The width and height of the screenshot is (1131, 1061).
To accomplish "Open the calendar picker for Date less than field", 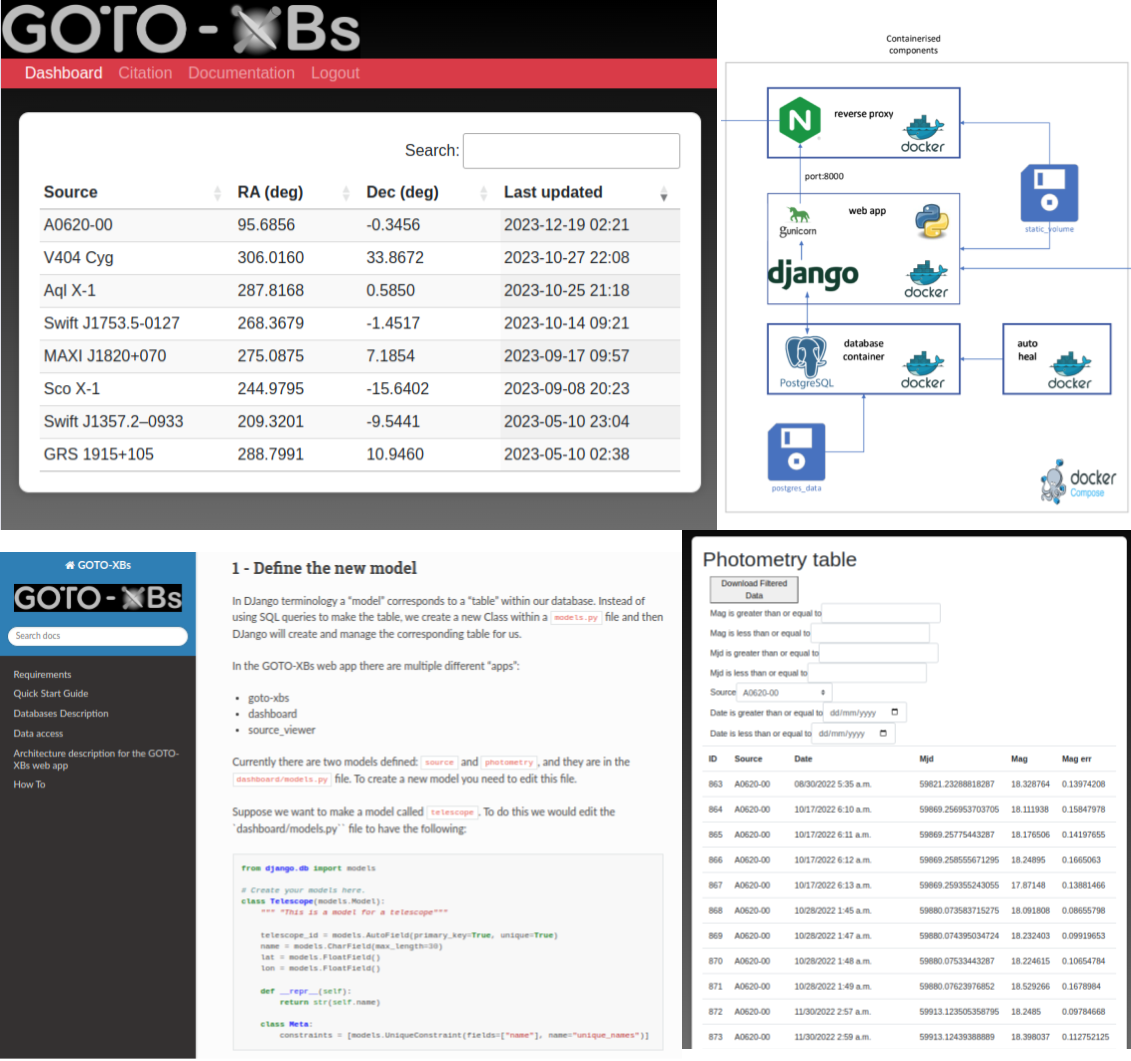I will [x=883, y=734].
